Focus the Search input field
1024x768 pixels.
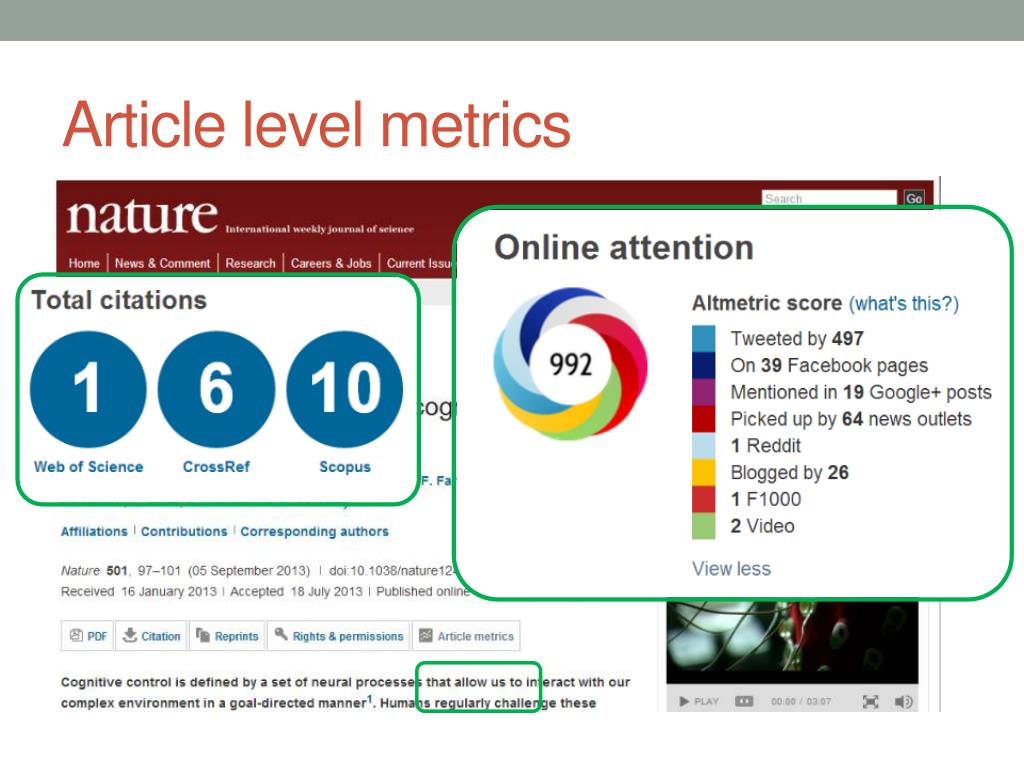[829, 199]
